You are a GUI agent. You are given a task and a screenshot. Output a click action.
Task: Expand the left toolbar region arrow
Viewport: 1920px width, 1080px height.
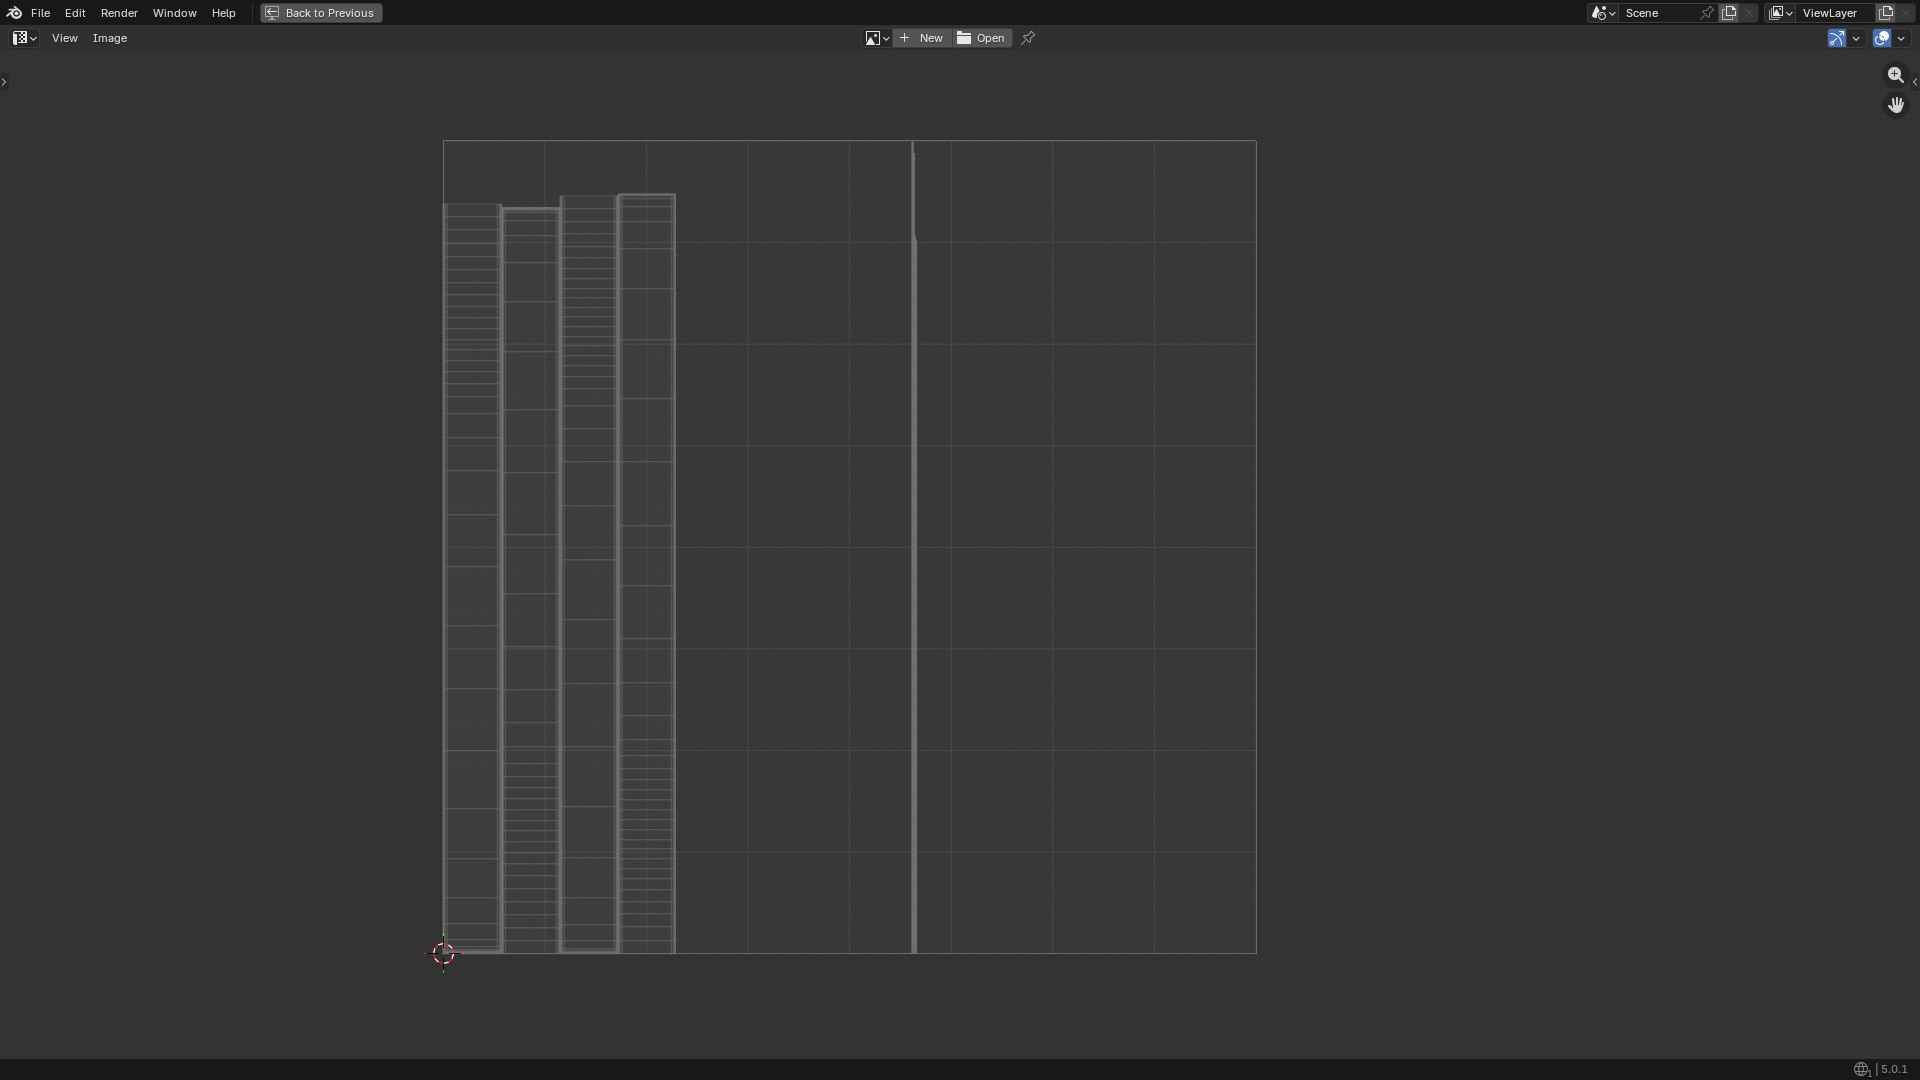pos(4,82)
